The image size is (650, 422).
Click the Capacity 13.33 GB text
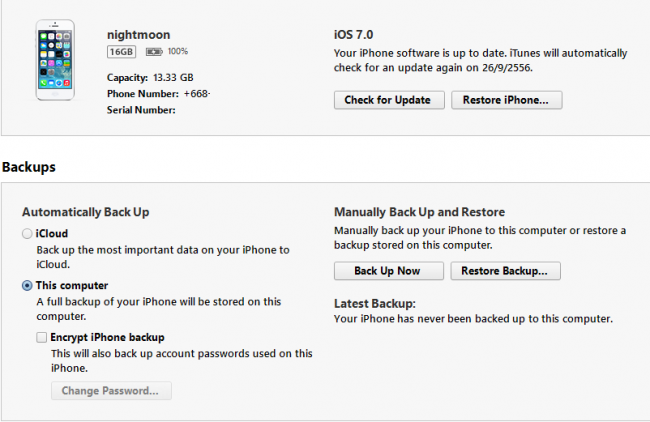(149, 77)
